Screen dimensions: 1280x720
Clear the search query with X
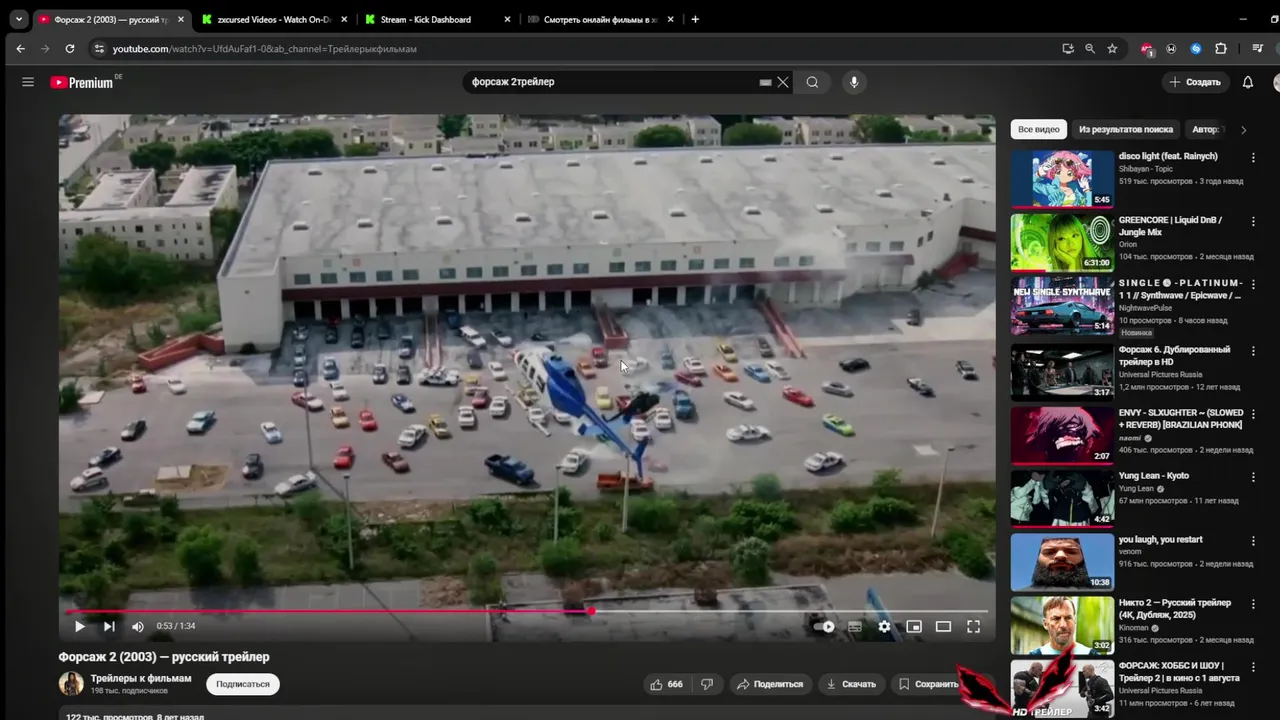click(783, 82)
